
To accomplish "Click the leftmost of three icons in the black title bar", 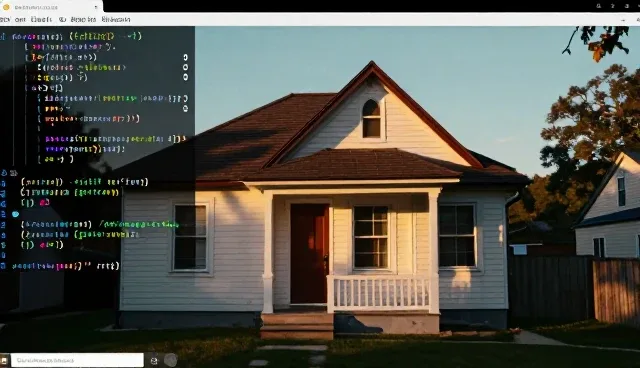I will tap(599, 6).
